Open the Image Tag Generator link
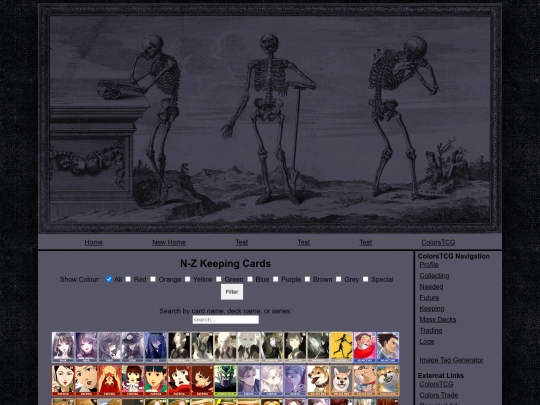Screen dimensions: 540x405 point(451,360)
